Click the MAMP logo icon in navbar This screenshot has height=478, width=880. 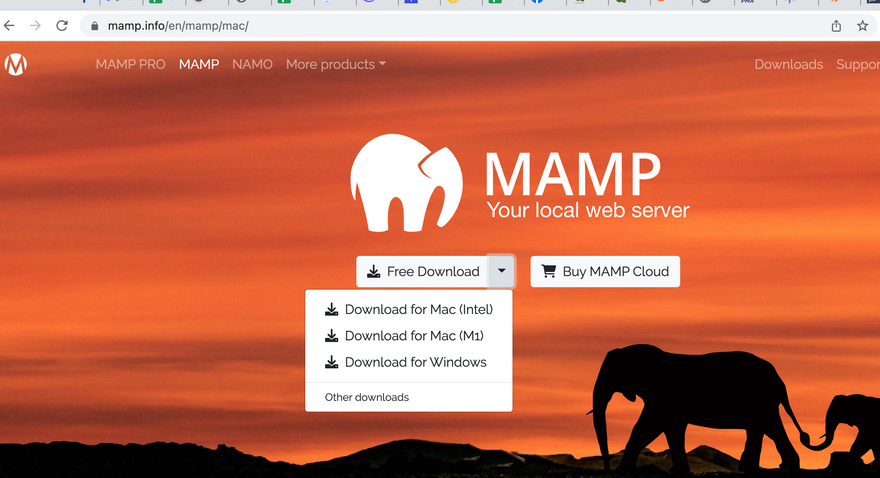[15, 65]
